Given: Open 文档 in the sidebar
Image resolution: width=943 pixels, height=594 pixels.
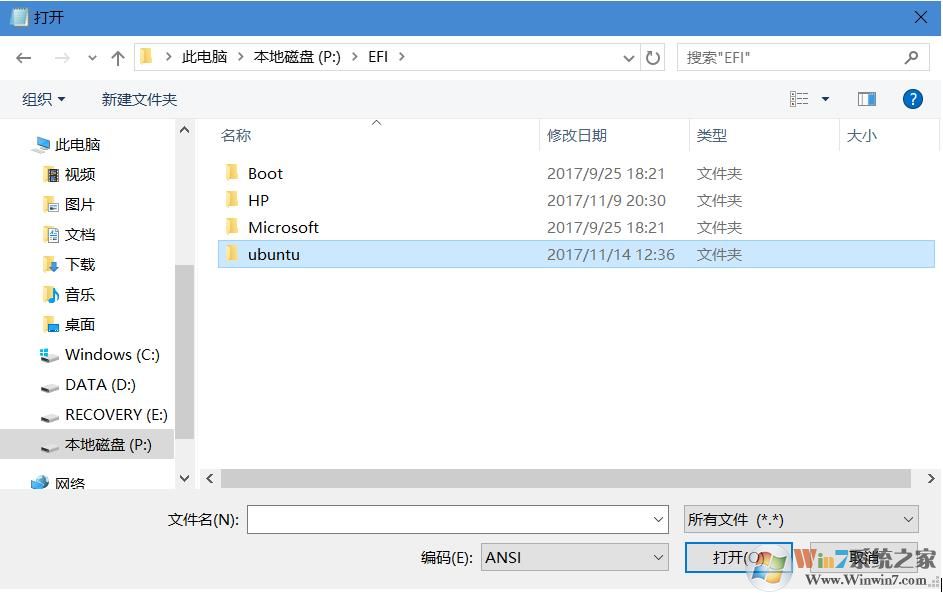Looking at the screenshot, I should [x=79, y=234].
